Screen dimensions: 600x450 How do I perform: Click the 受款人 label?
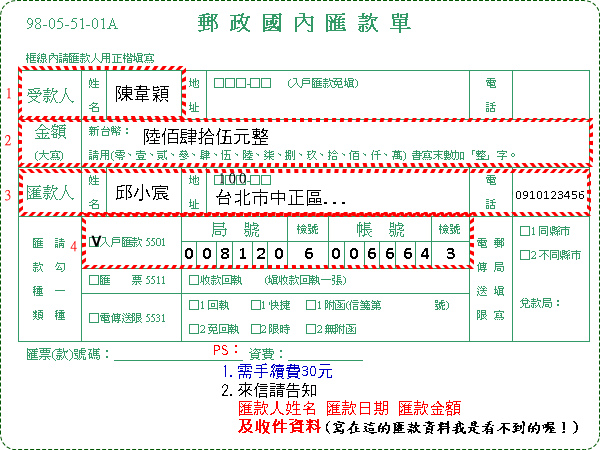pos(50,95)
